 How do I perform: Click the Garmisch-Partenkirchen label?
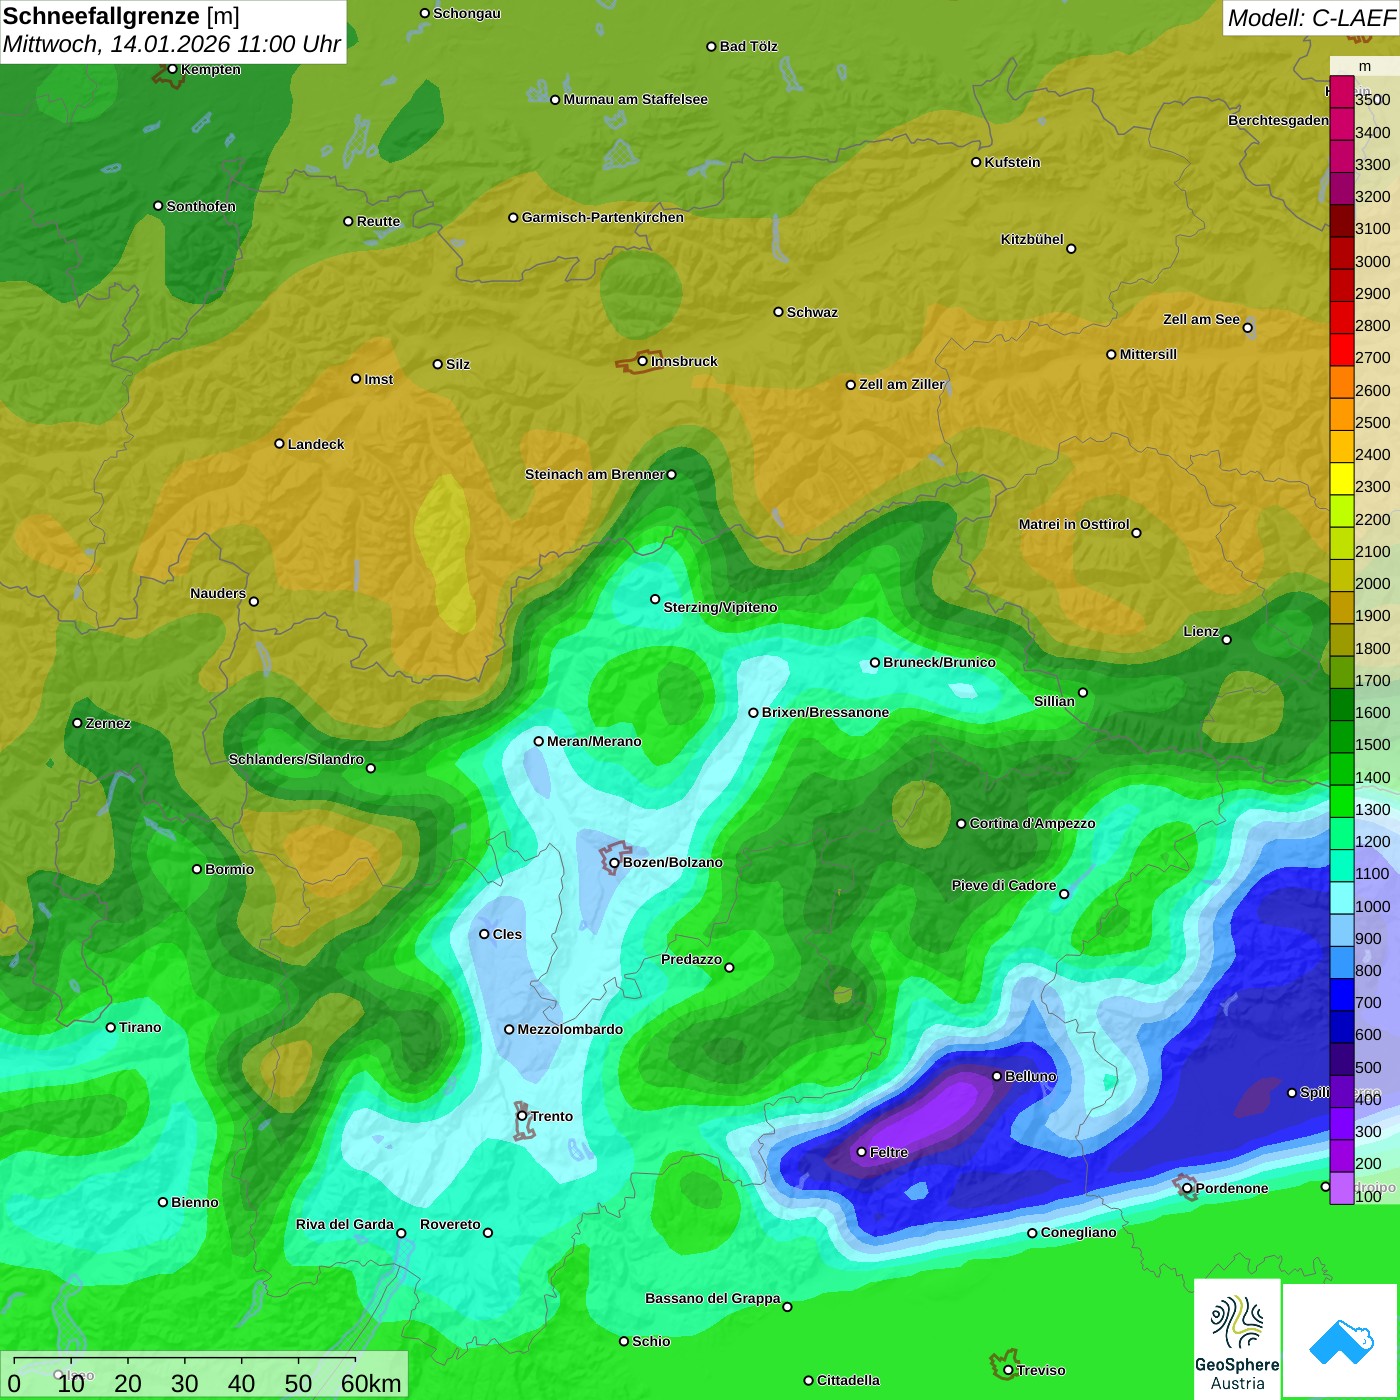(x=603, y=217)
